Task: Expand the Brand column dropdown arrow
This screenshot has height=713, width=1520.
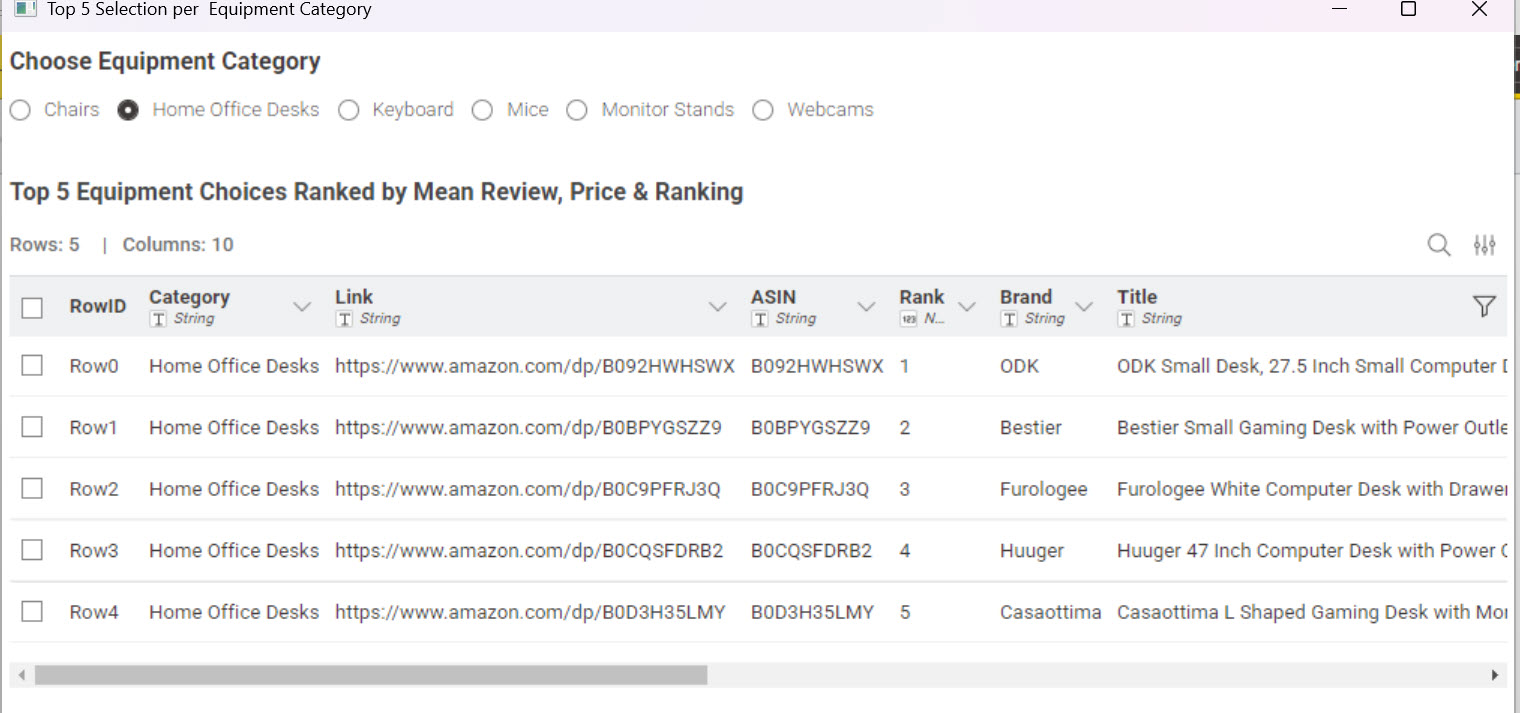Action: tap(1083, 307)
